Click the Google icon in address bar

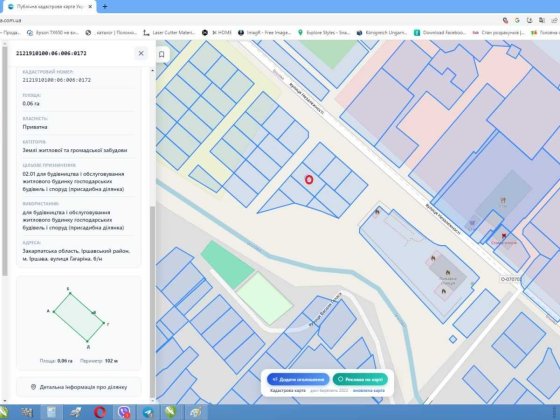pos(517,20)
